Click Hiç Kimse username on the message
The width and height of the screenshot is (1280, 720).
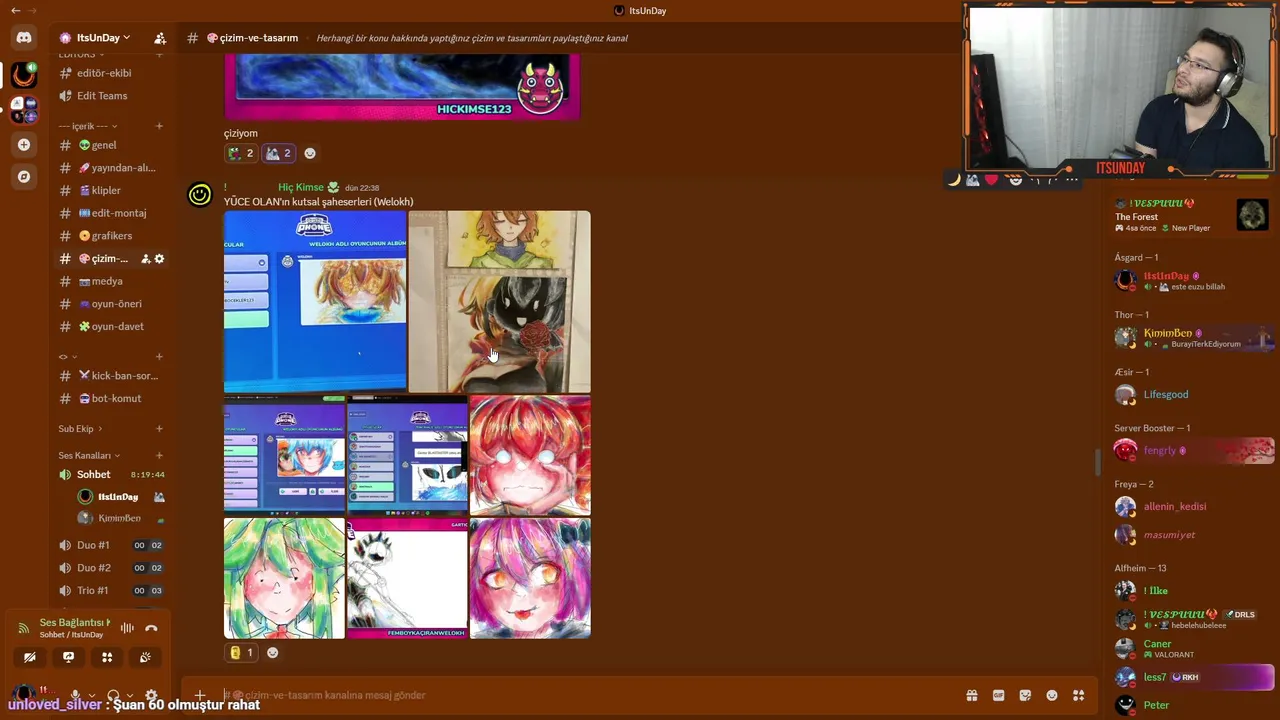300,187
